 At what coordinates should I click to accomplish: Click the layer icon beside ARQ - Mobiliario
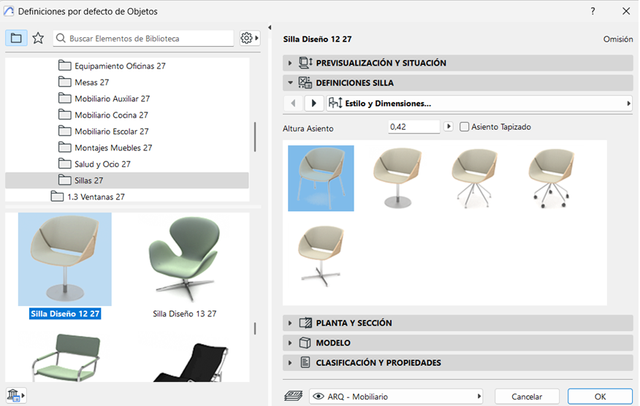[x=293, y=396]
